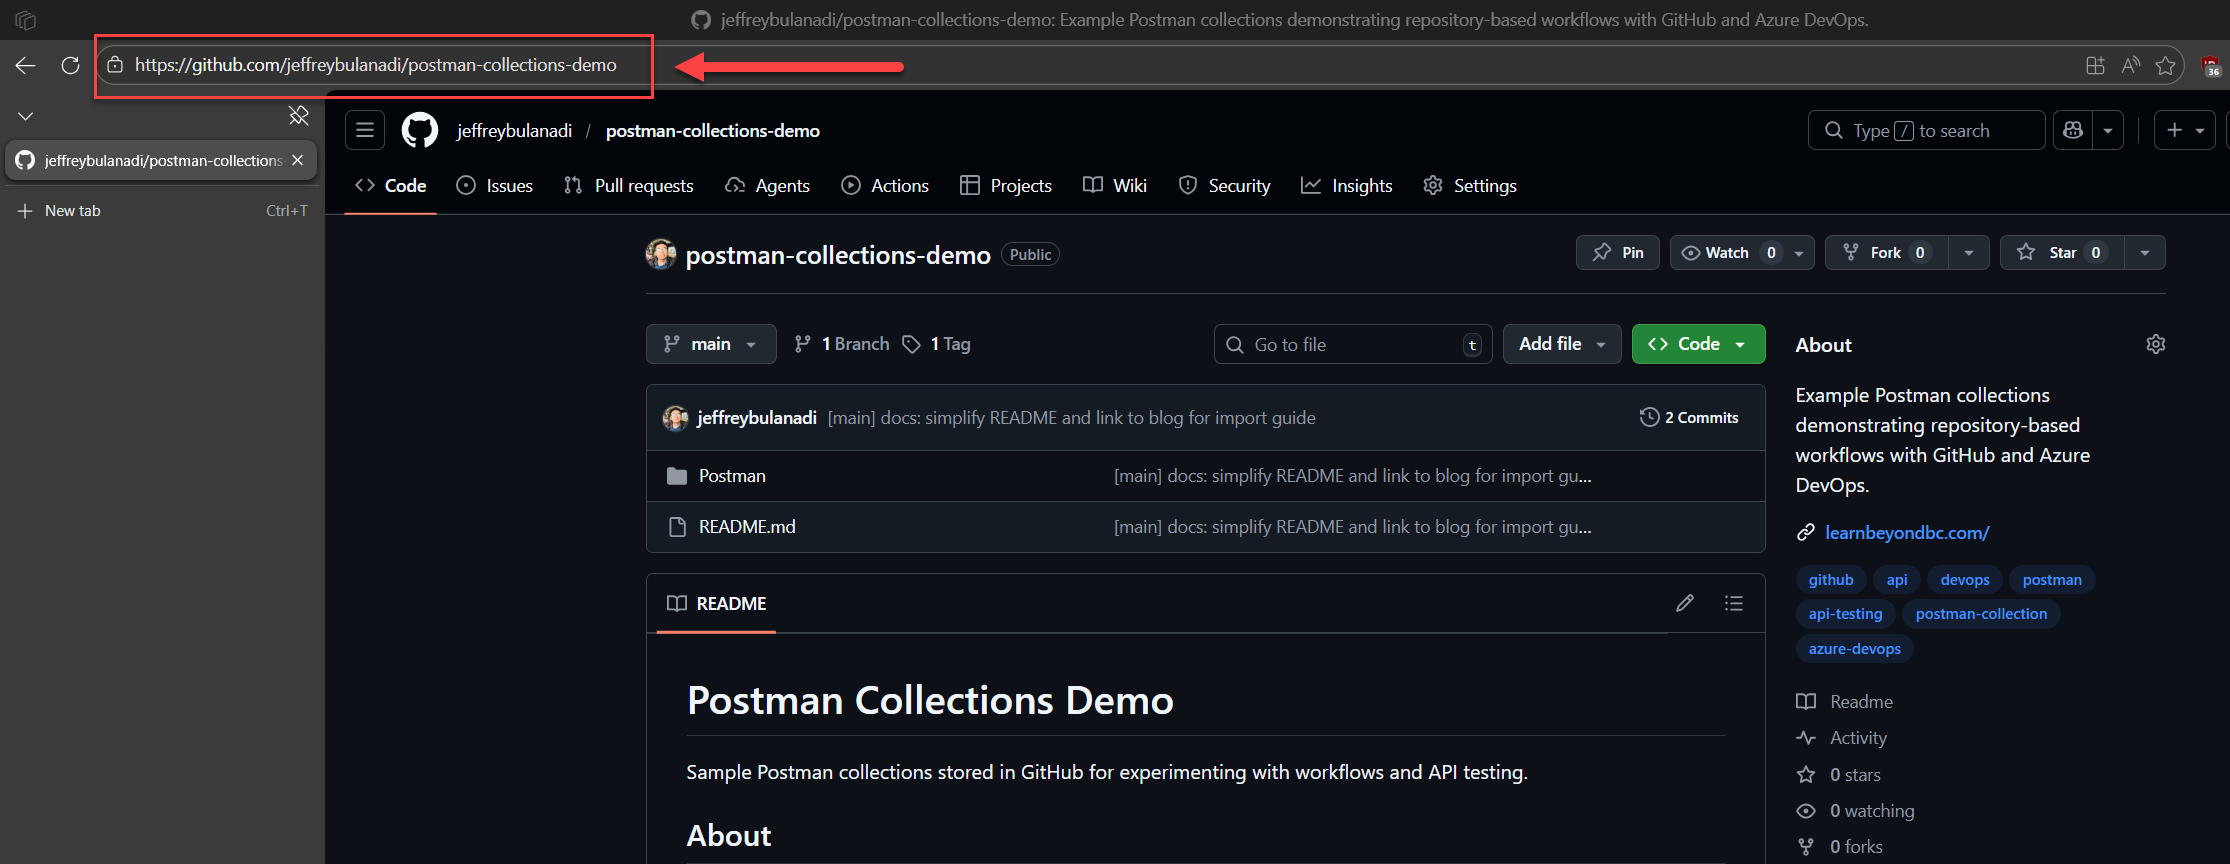This screenshot has width=2230, height=864.
Task: Expand the Star lists dropdown arrow
Action: (2145, 253)
